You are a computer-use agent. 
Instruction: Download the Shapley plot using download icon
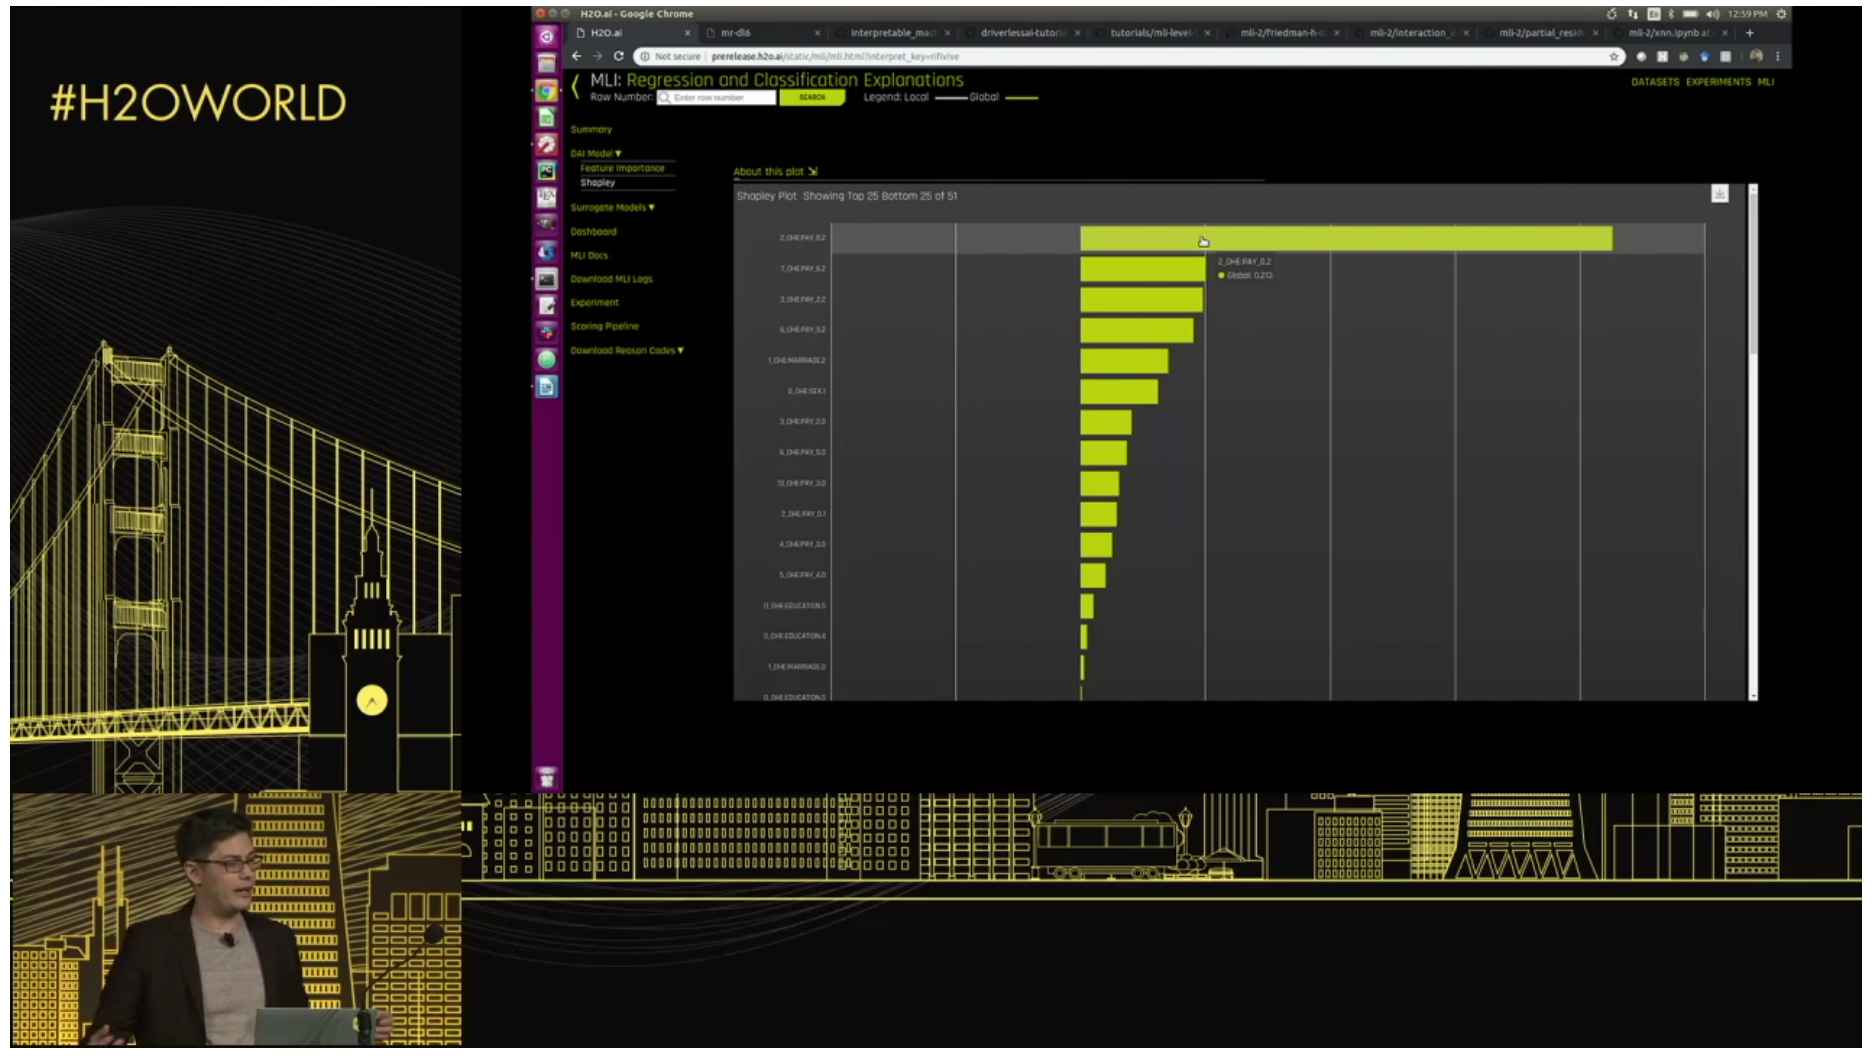tap(1719, 194)
